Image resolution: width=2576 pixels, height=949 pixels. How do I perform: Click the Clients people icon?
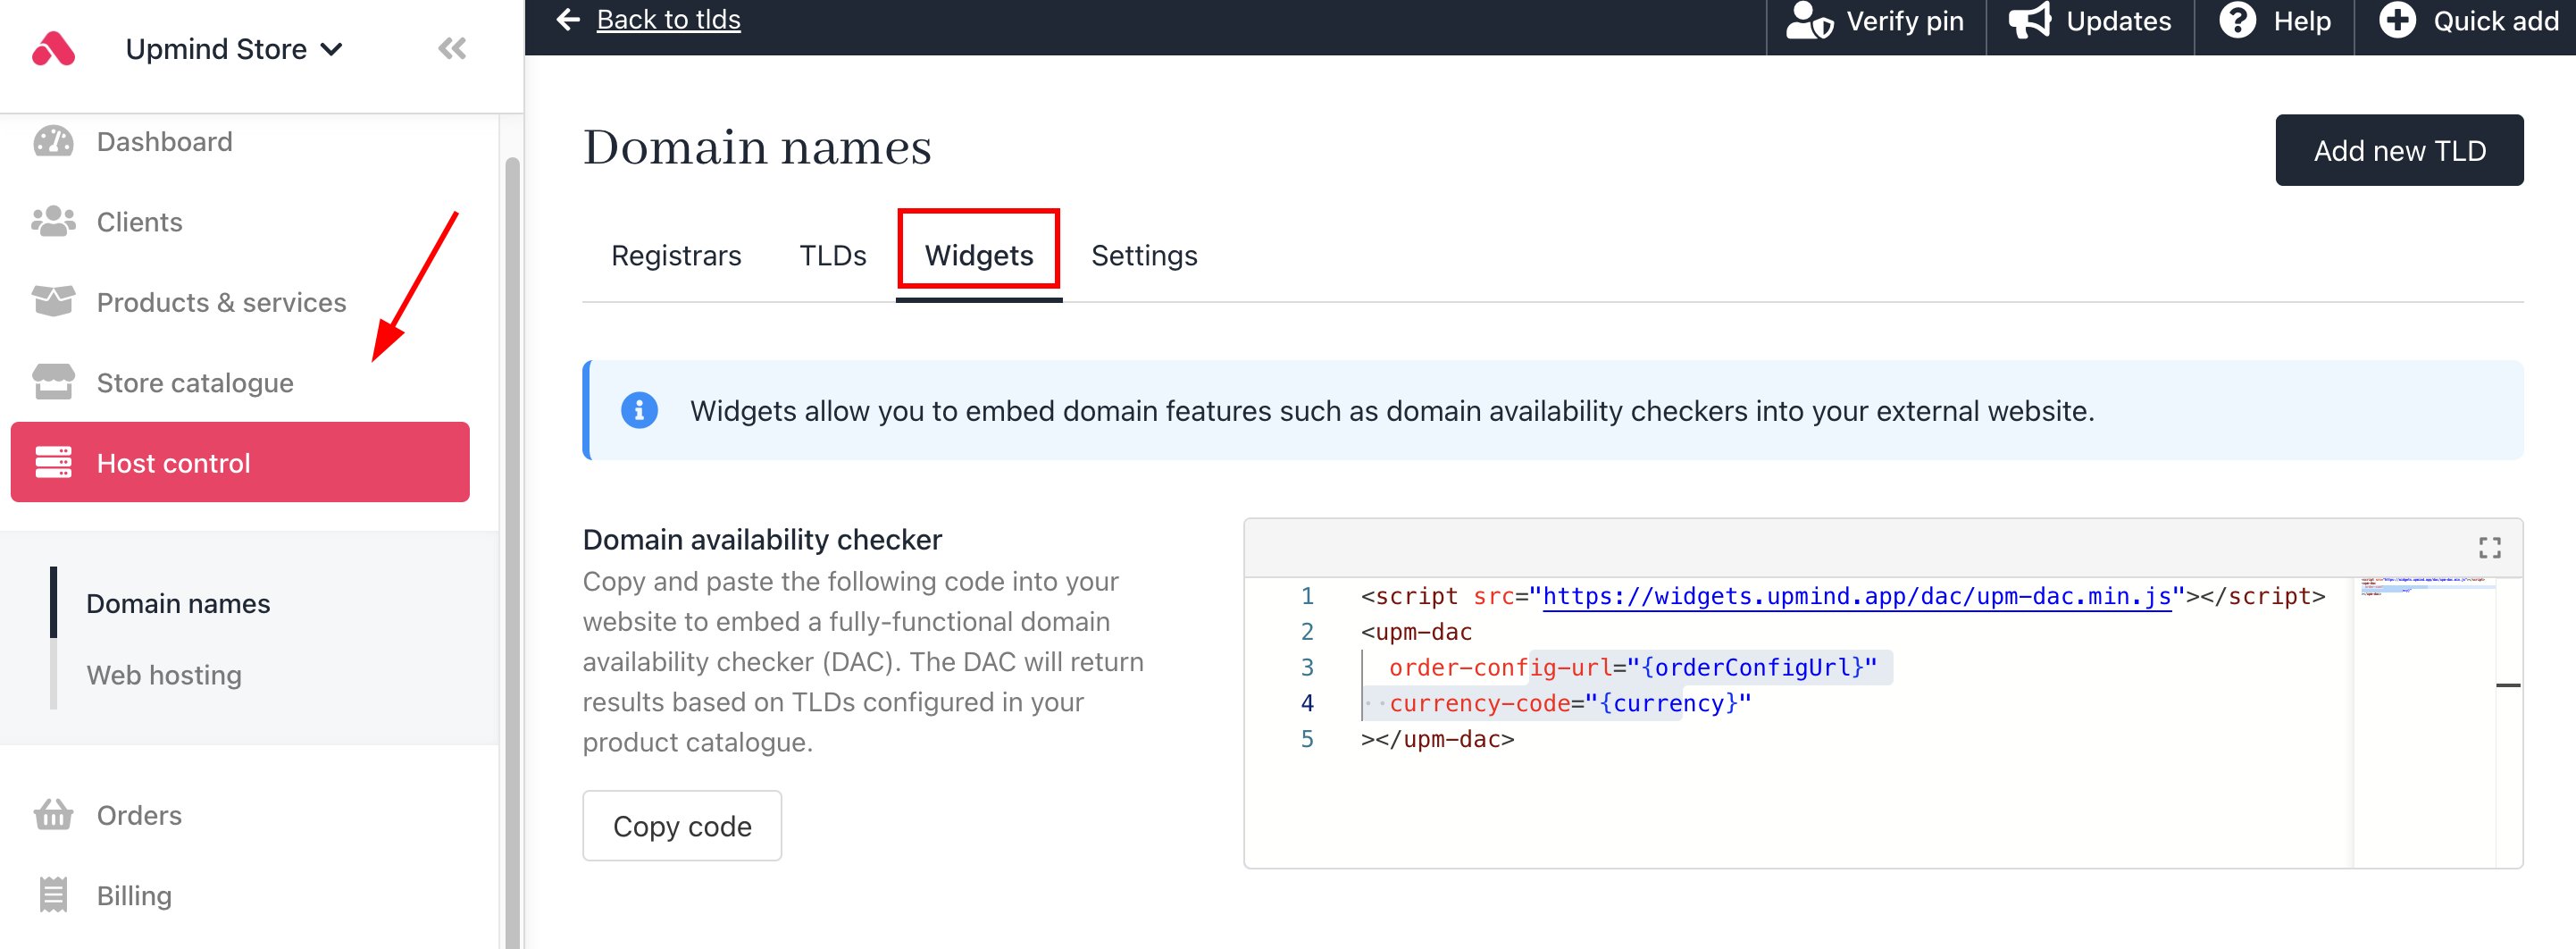[x=53, y=222]
